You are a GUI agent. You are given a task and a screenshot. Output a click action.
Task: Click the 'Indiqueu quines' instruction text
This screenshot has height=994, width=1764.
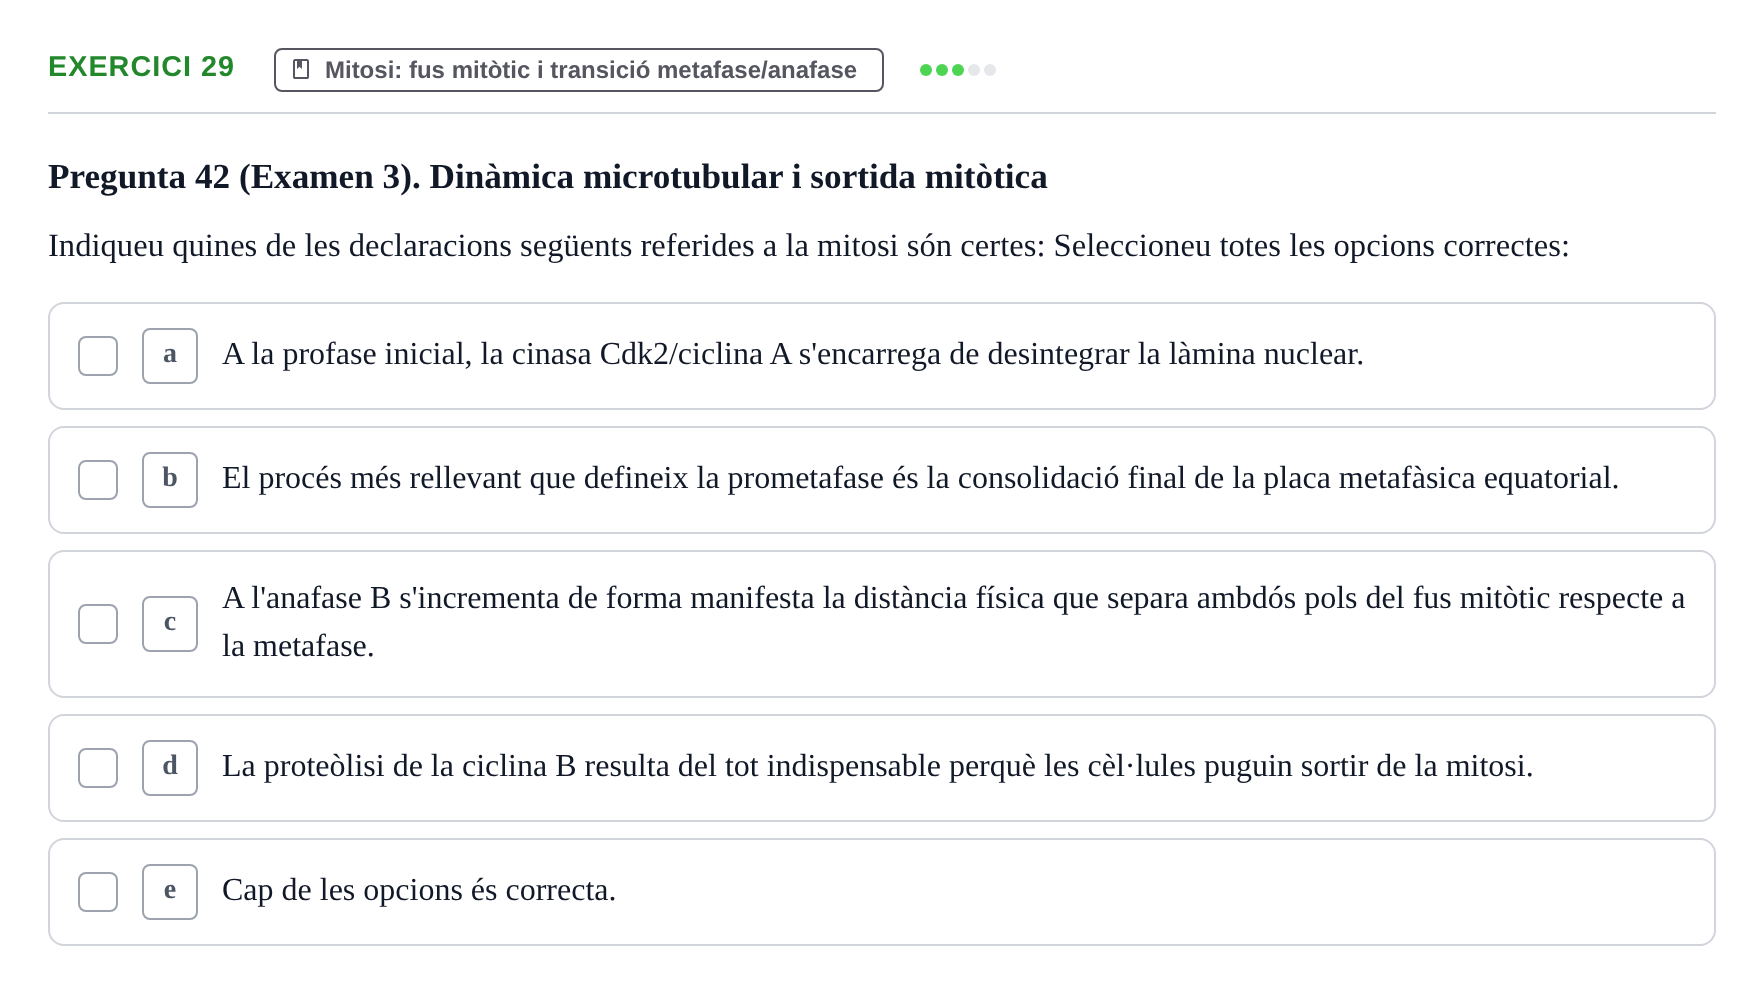(x=809, y=246)
